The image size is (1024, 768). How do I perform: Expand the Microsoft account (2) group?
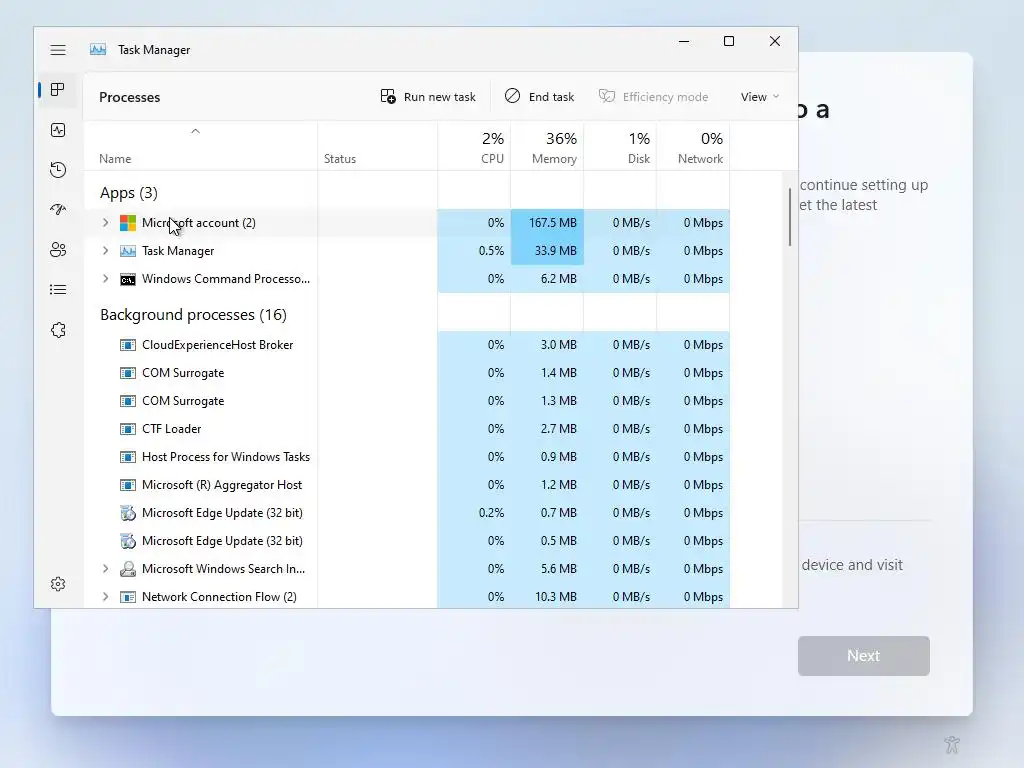click(x=105, y=223)
